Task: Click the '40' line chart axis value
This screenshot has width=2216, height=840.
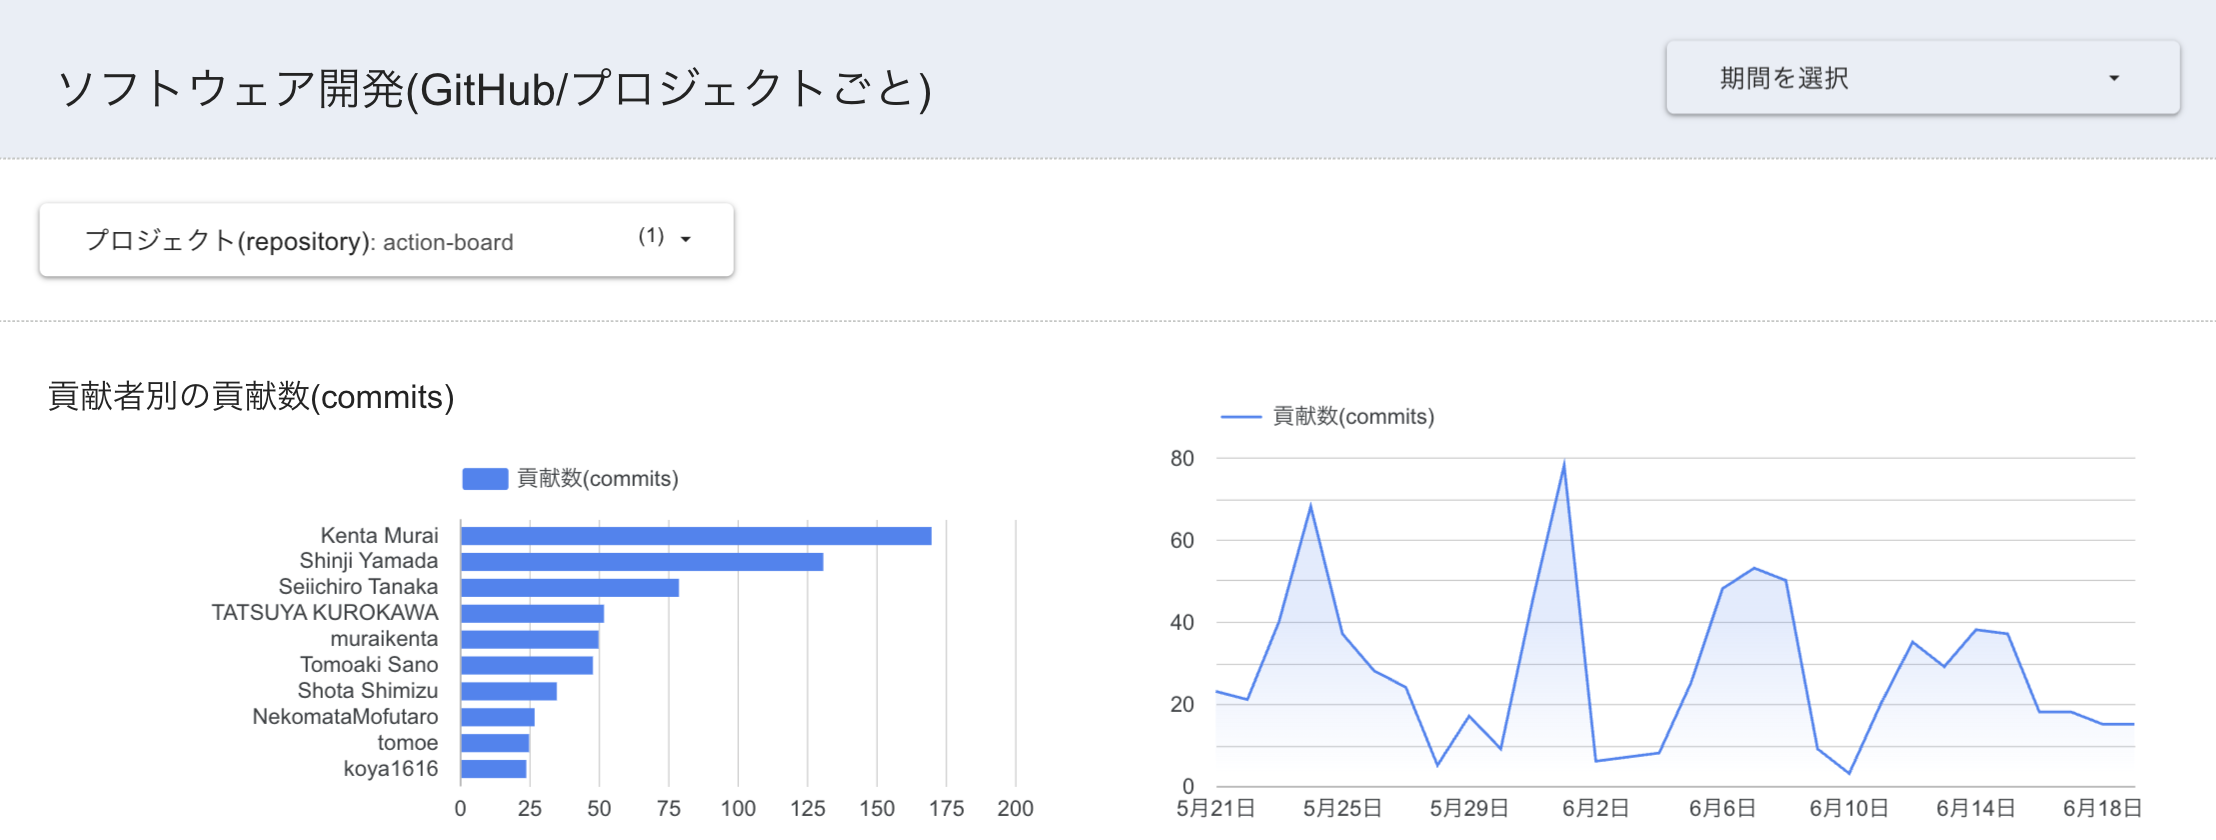Action: (1182, 622)
